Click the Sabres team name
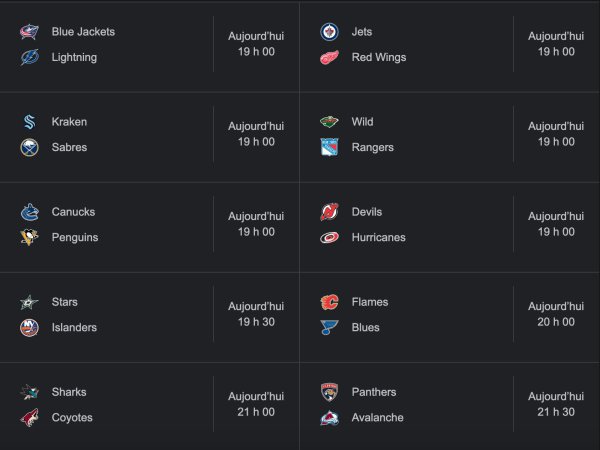Viewport: 600px width, 450px height. [x=69, y=148]
